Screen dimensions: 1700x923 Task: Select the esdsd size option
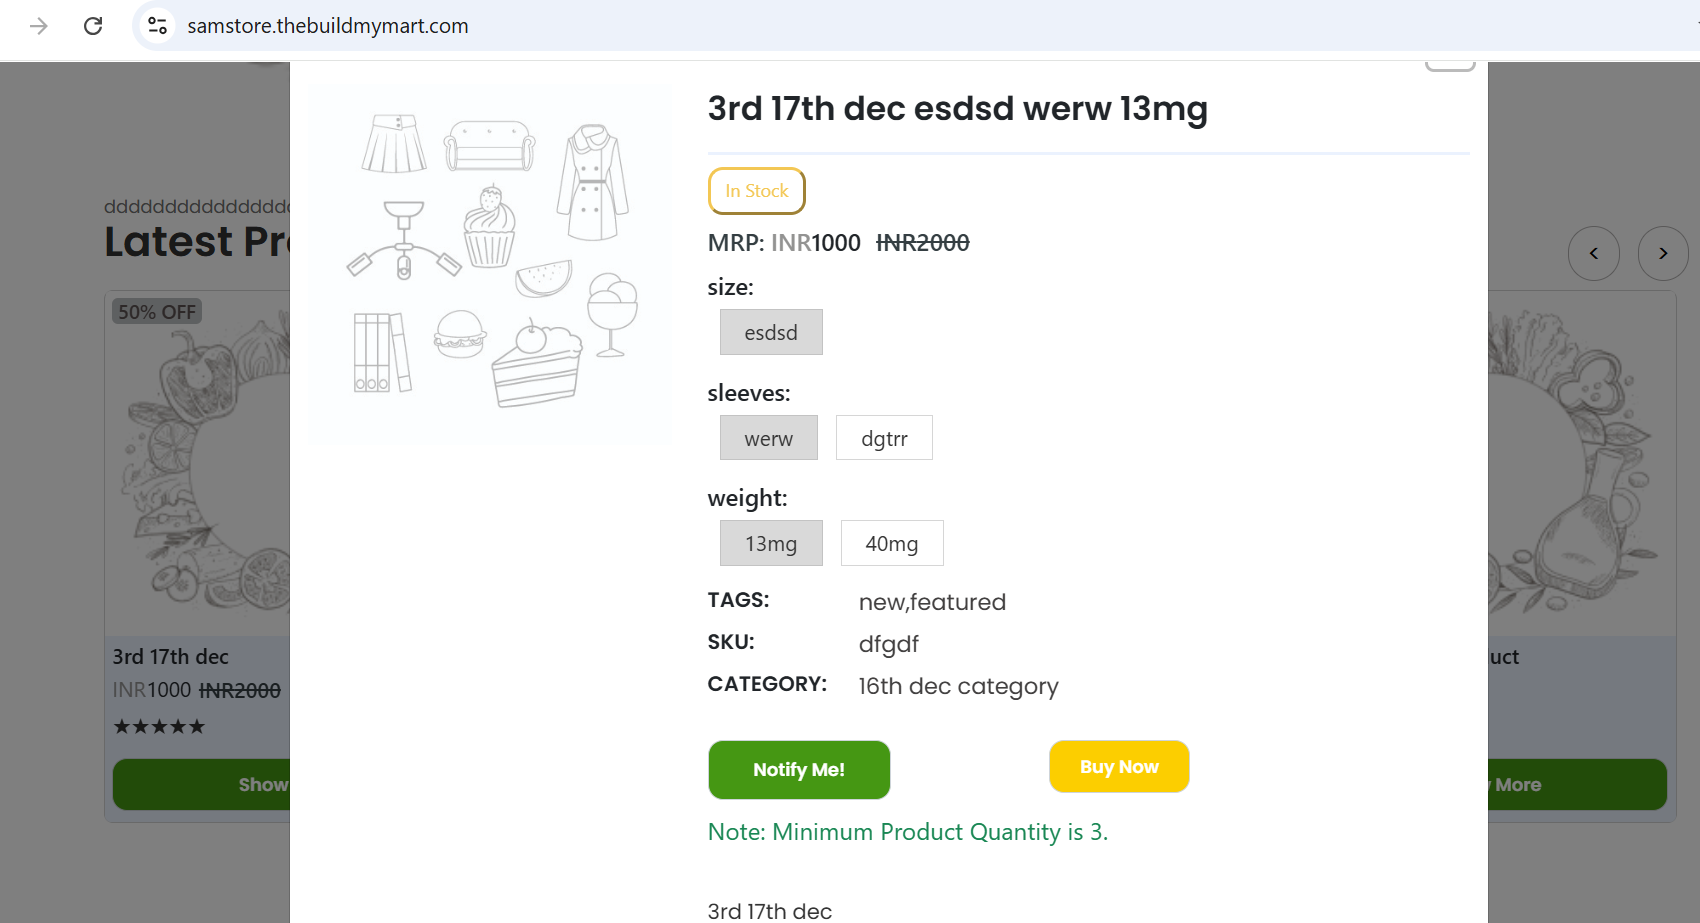click(771, 332)
